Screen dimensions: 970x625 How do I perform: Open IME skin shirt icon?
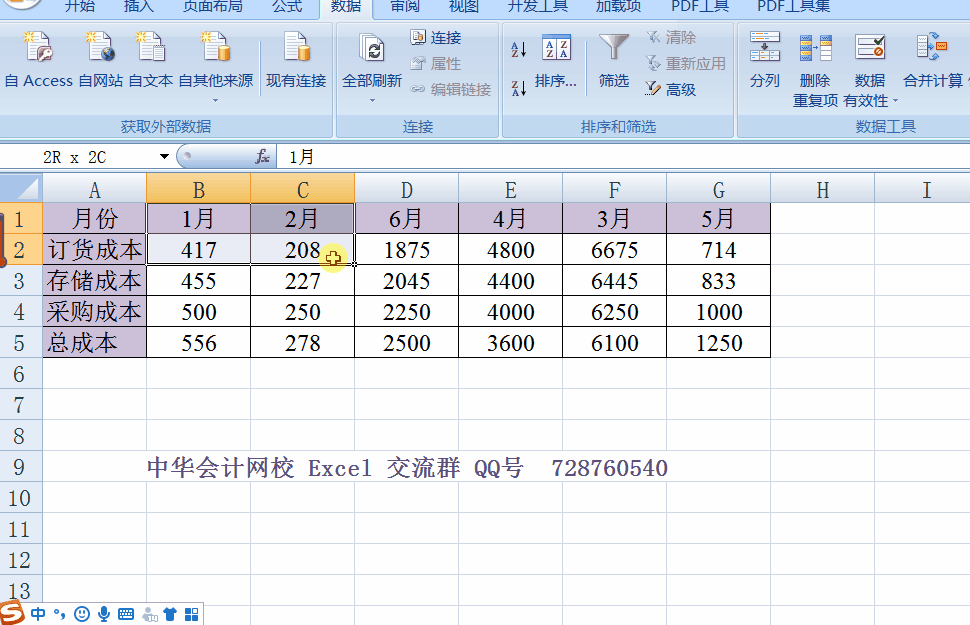click(170, 614)
